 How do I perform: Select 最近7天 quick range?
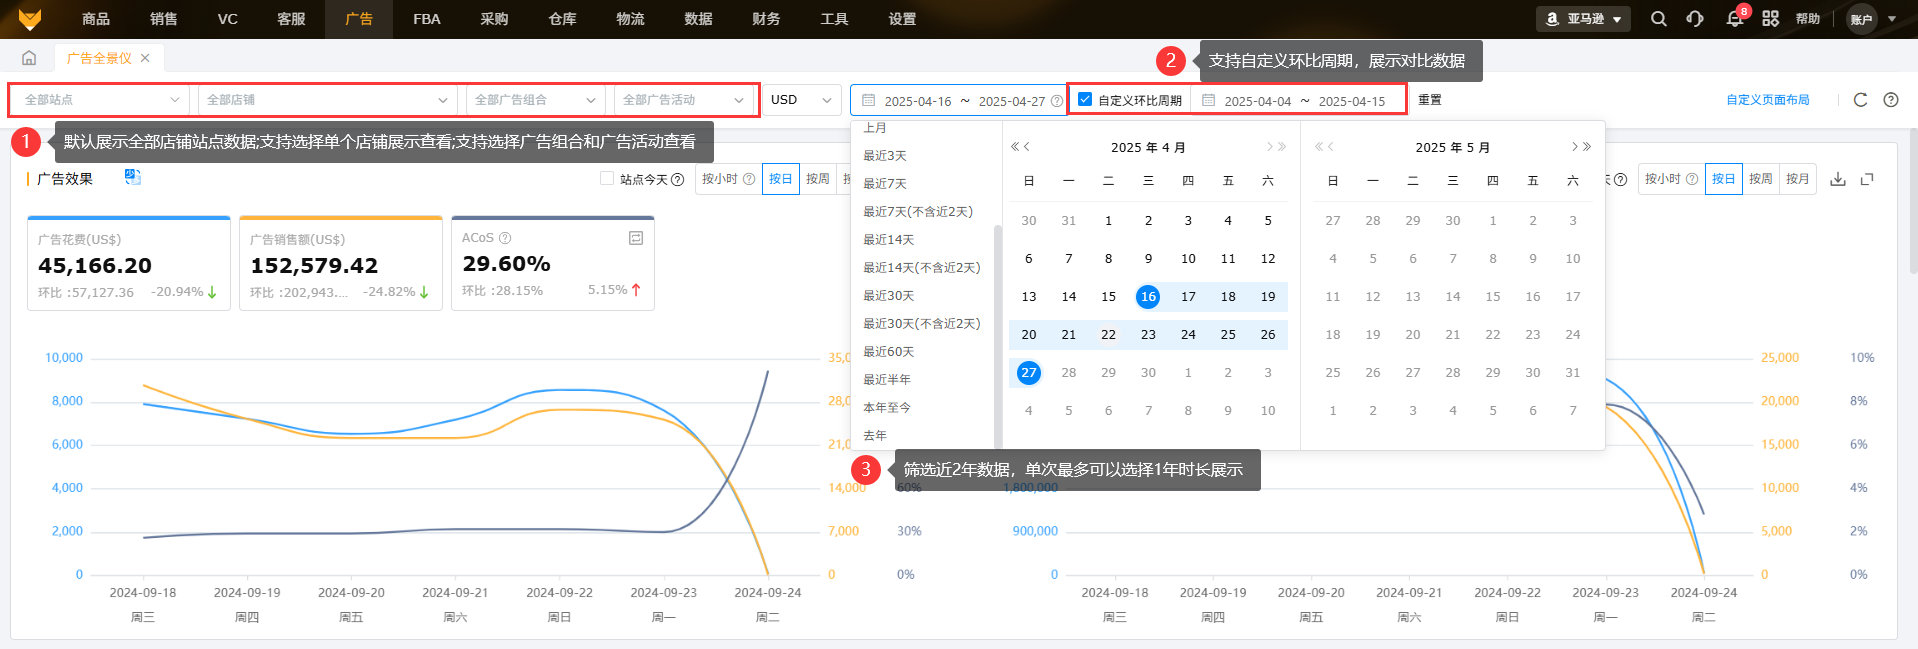(x=885, y=184)
